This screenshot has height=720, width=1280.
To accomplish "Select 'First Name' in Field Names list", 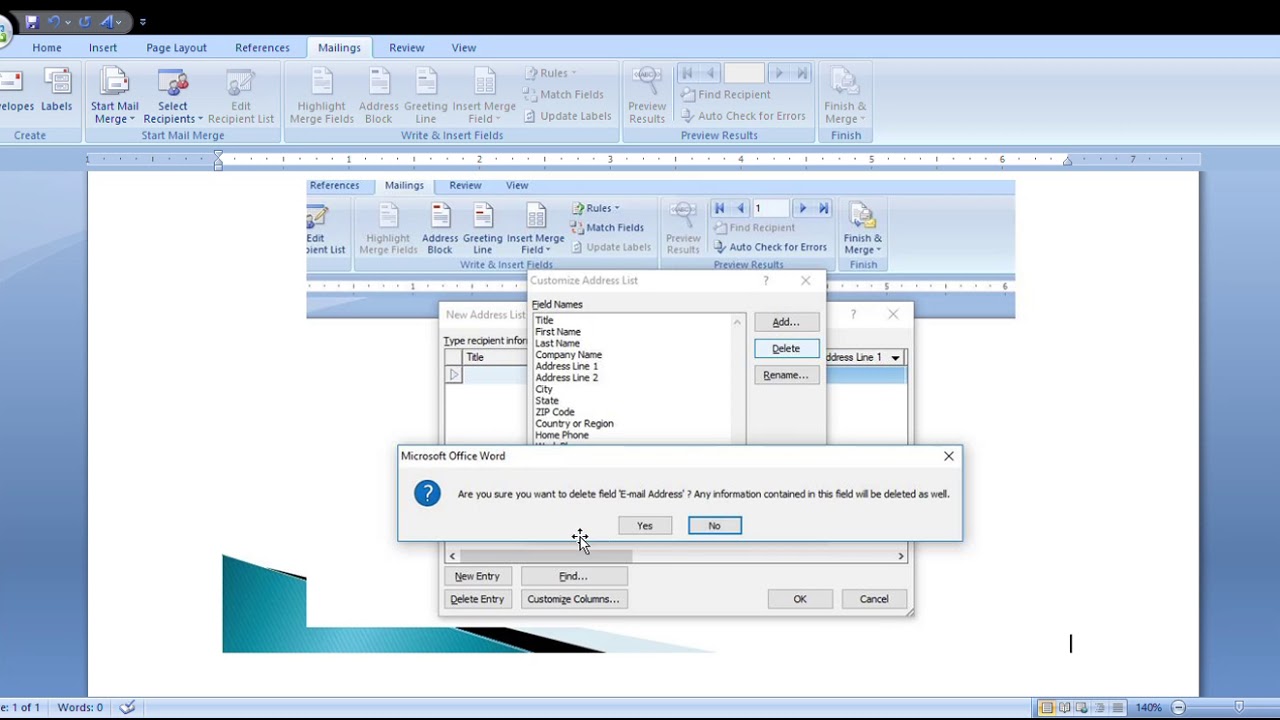I will 558,332.
